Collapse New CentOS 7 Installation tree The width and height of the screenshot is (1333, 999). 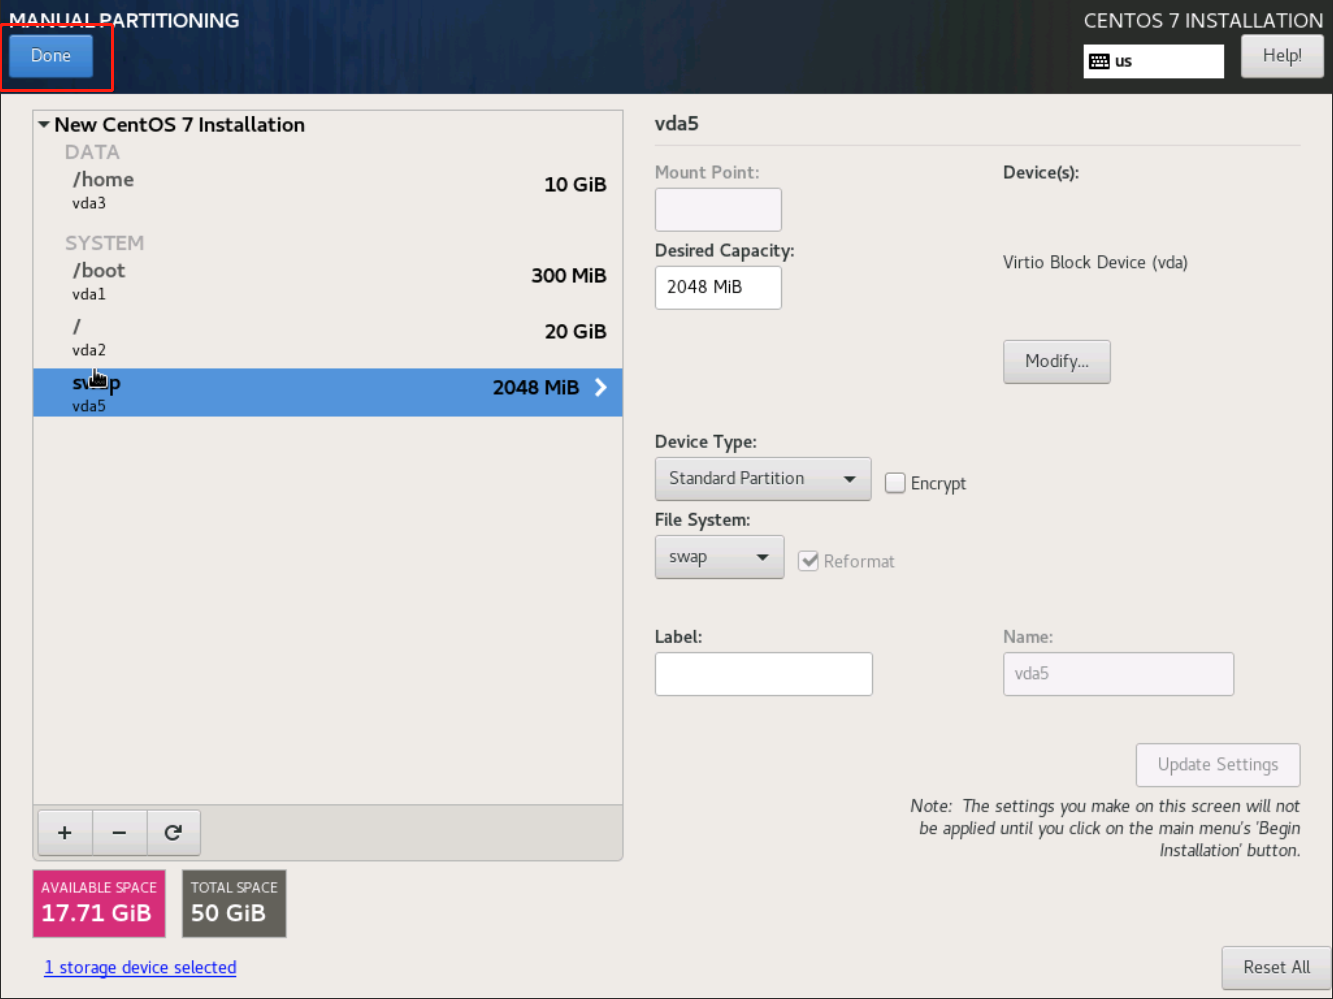(44, 125)
